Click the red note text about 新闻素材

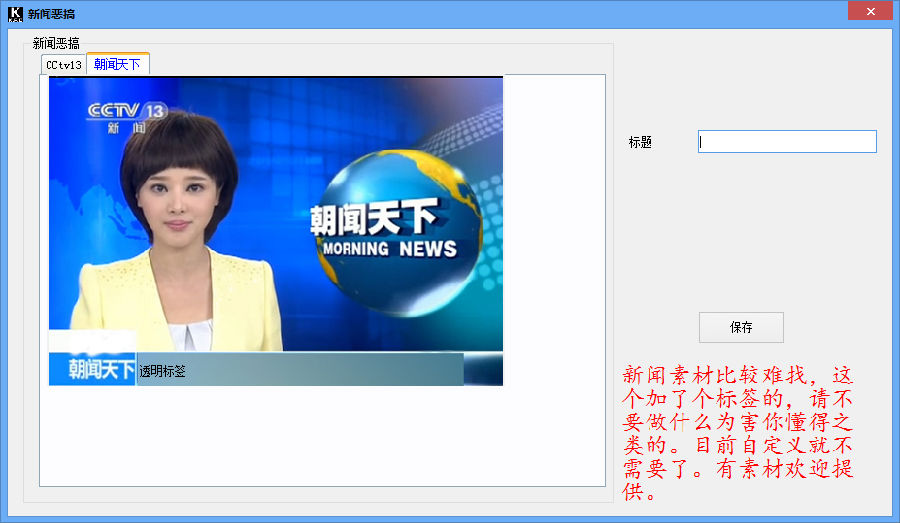[x=739, y=434]
